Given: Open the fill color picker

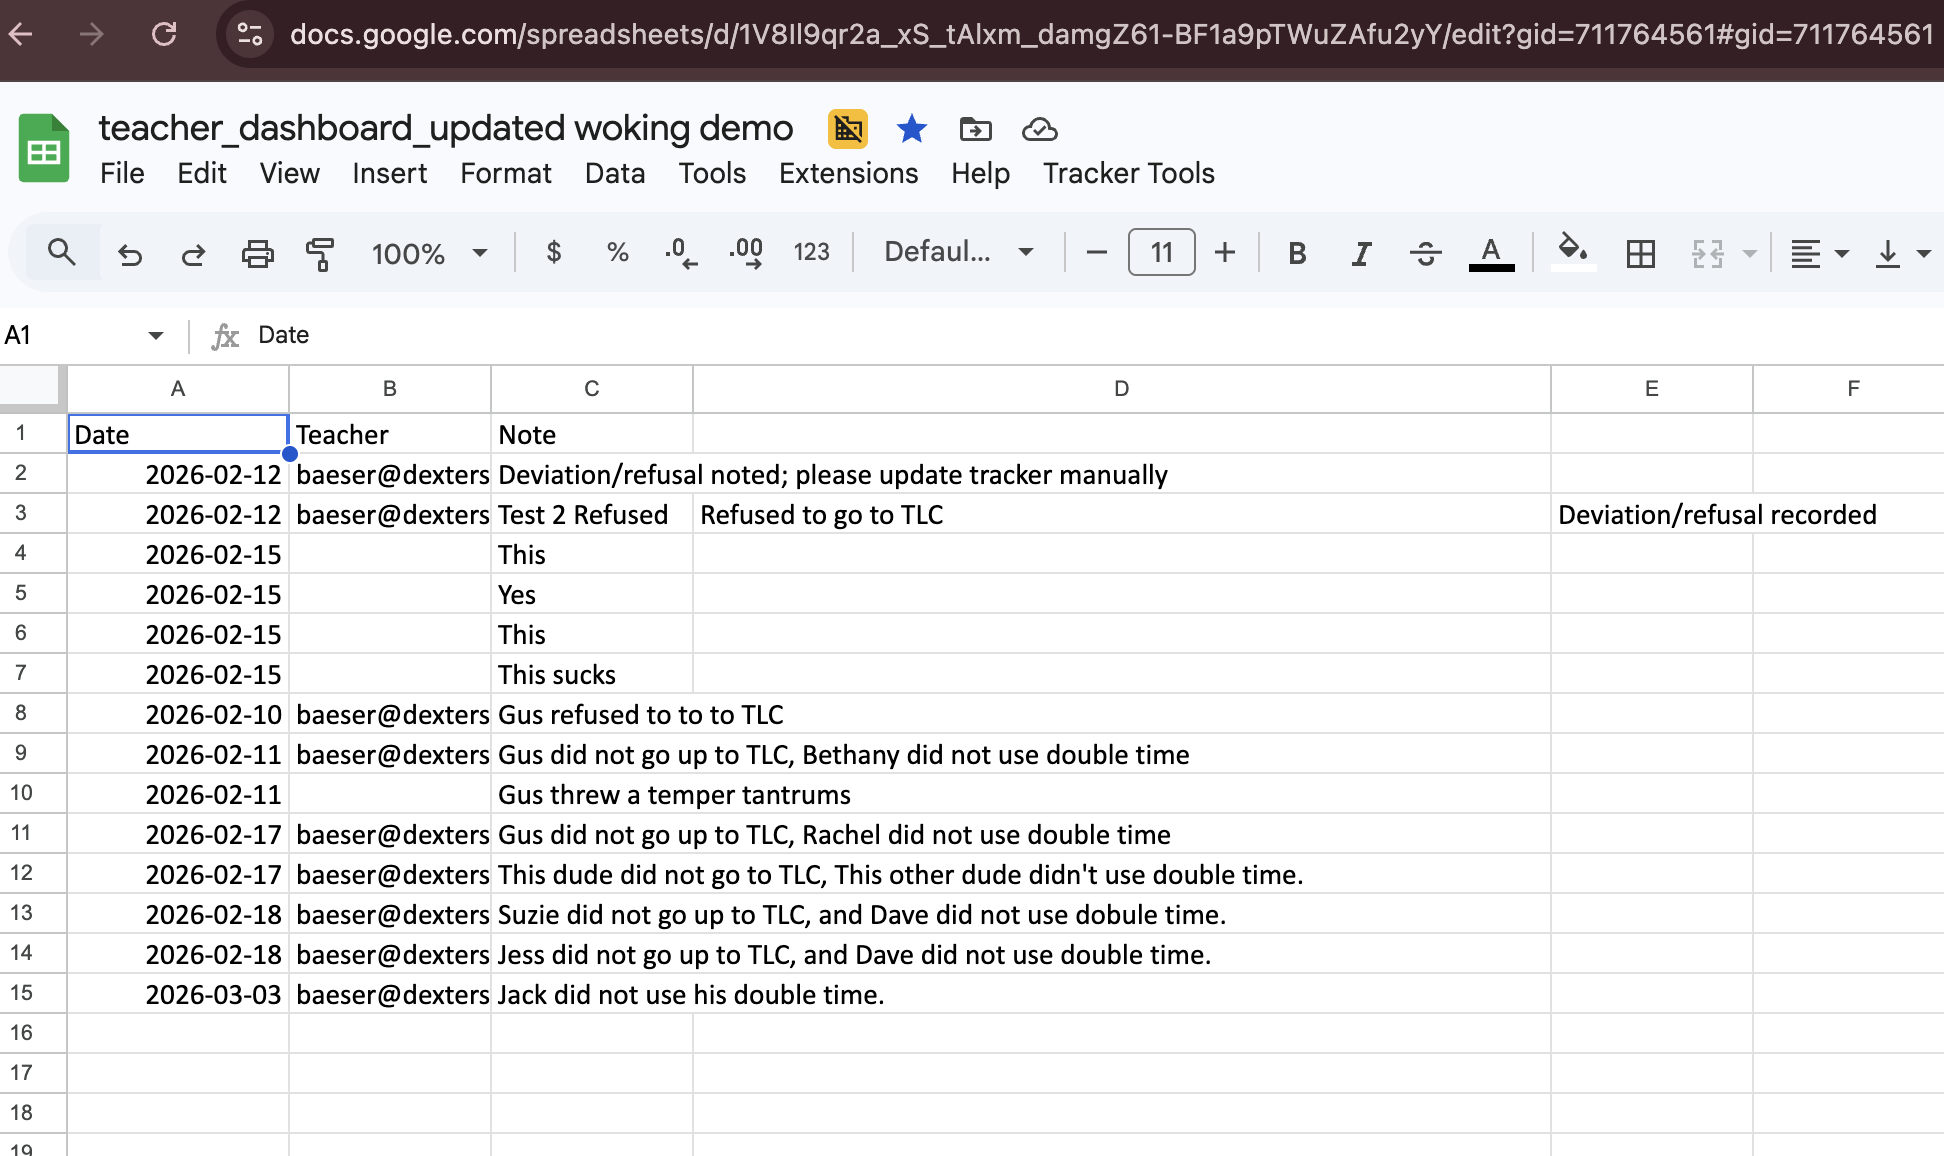Looking at the screenshot, I should pos(1572,251).
